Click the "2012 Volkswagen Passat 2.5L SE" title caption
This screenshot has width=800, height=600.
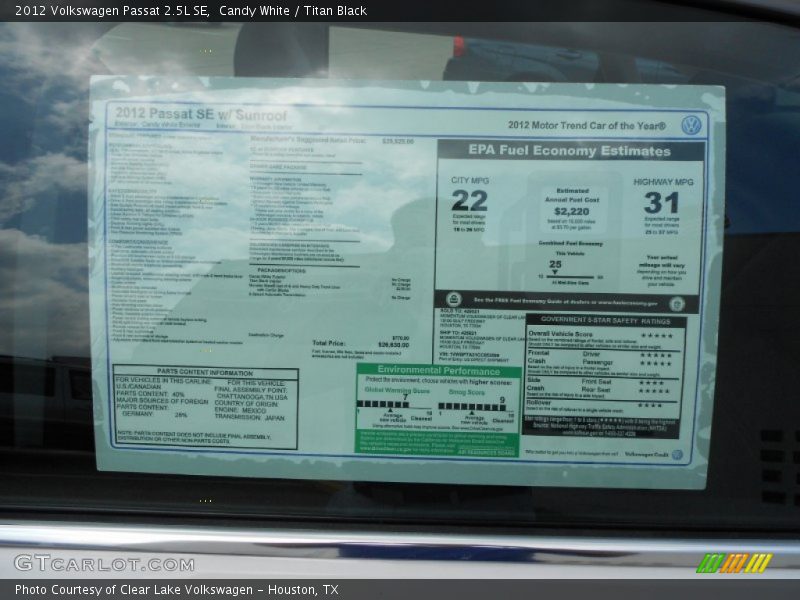pos(112,11)
